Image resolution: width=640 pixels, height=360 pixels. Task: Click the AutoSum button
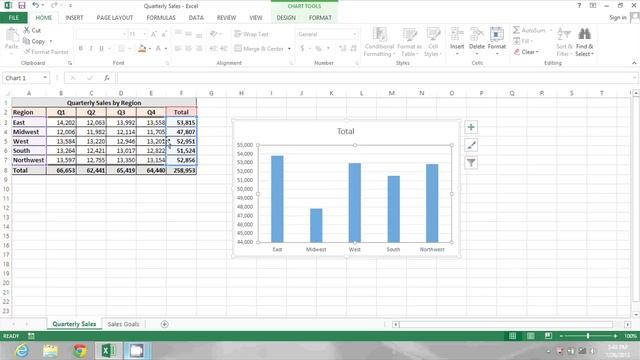click(529, 30)
